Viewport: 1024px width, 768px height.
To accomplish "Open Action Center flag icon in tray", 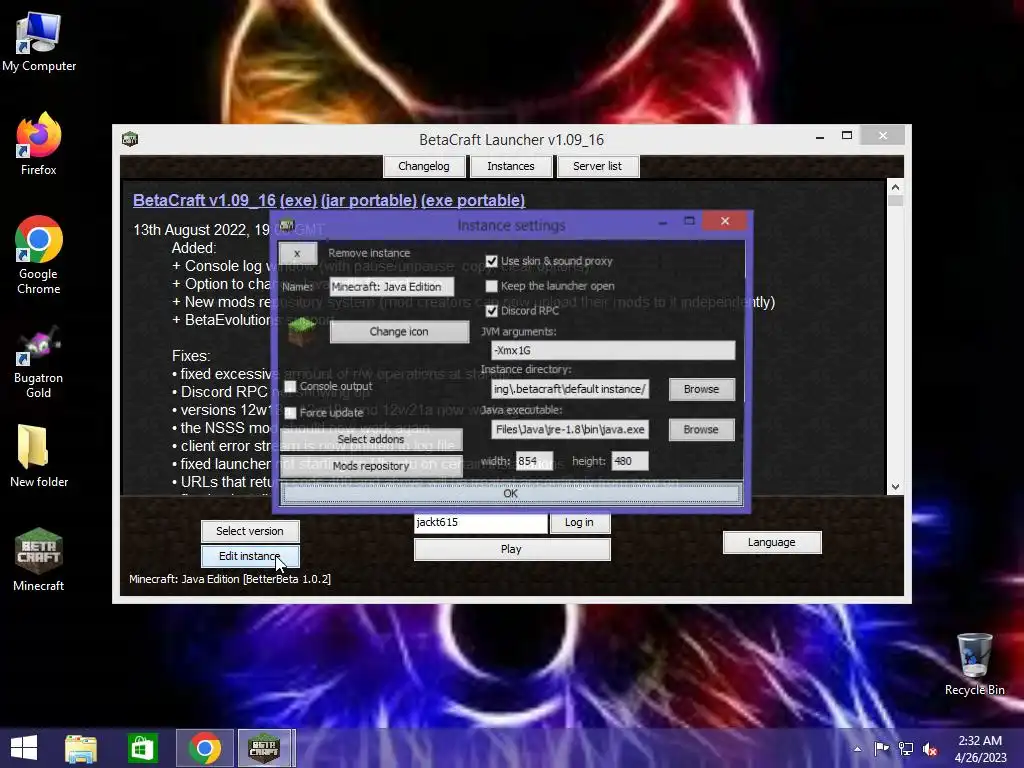I will tap(882, 749).
